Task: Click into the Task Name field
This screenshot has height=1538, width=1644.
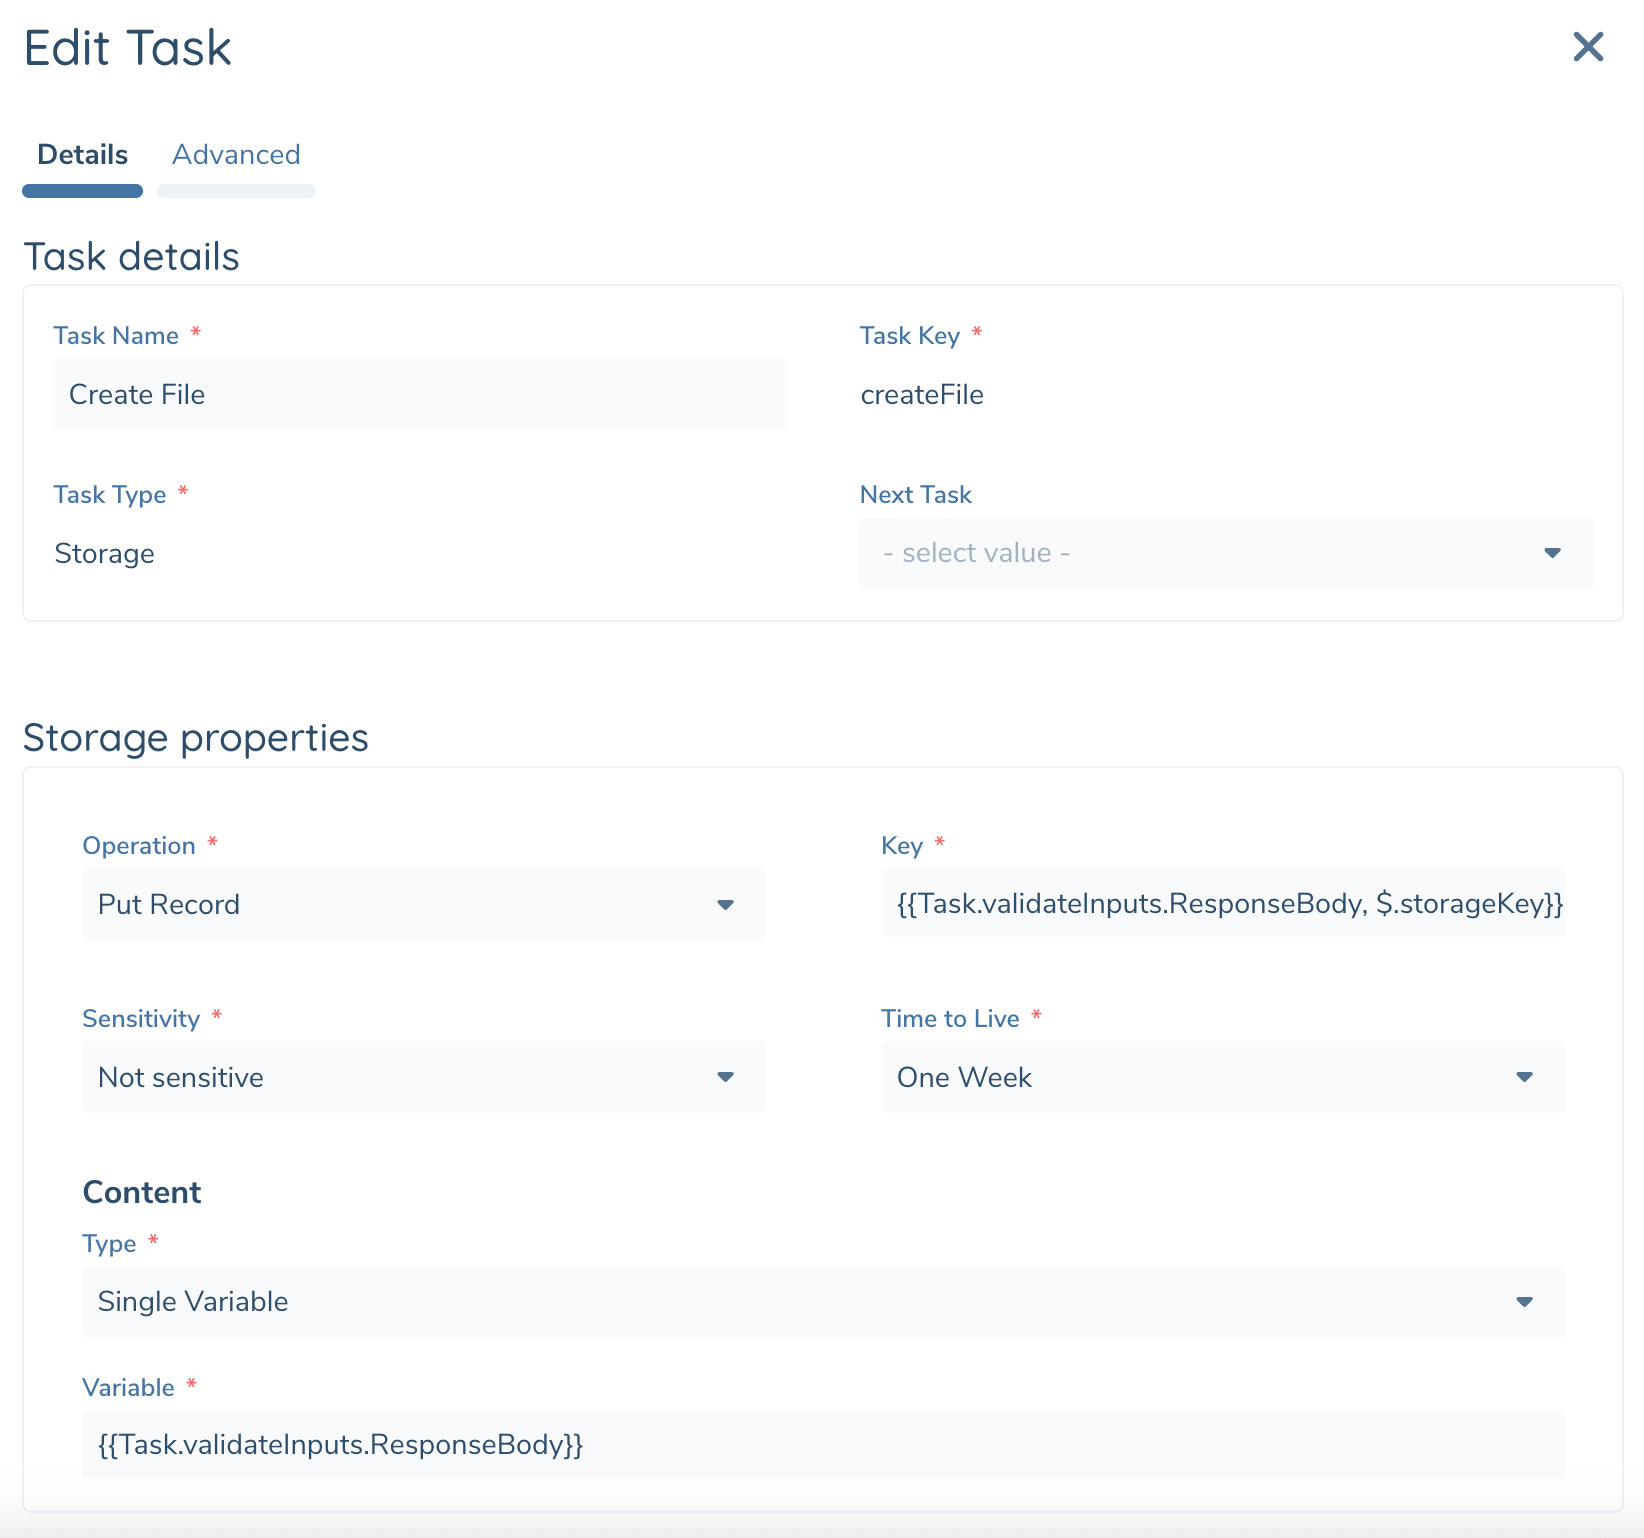Action: [x=420, y=394]
